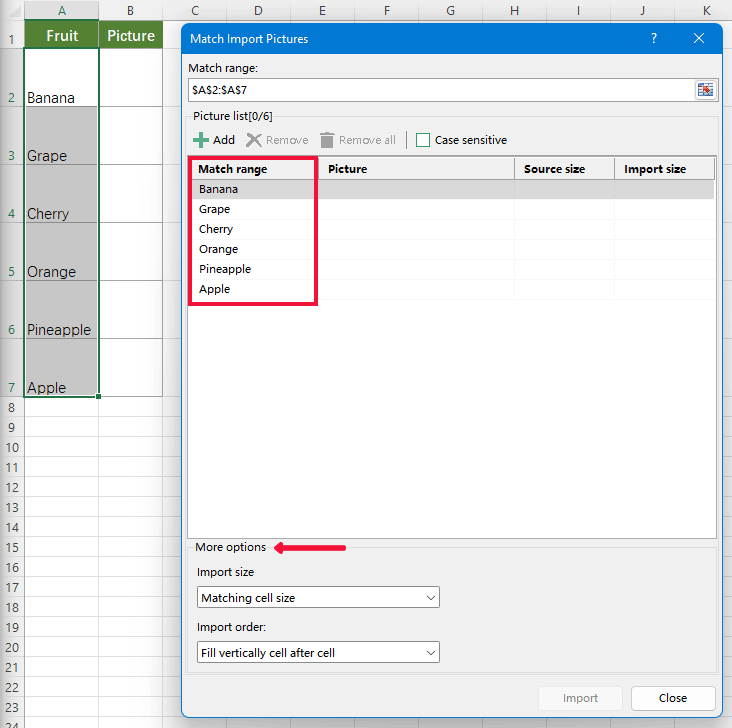Click the Import button
The width and height of the screenshot is (732, 728).
[580, 698]
